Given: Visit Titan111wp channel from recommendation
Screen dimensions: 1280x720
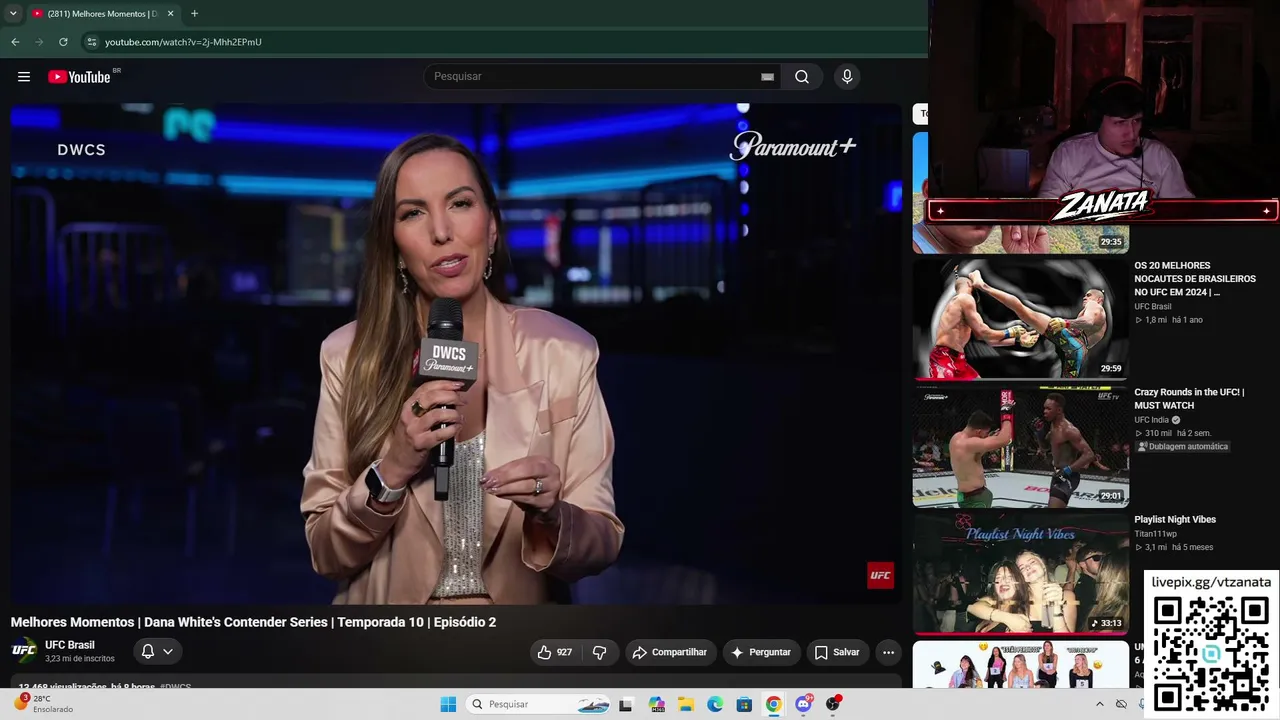Looking at the screenshot, I should [1156, 534].
